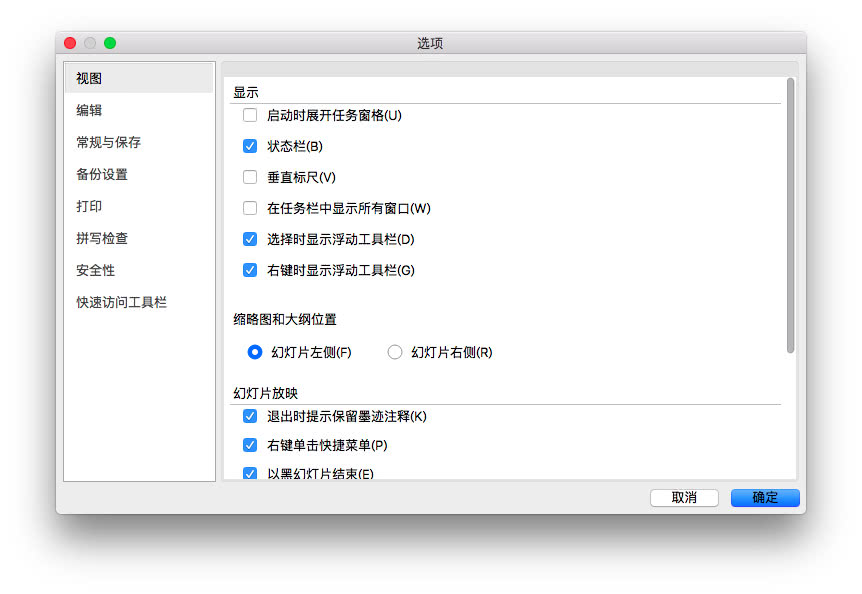Screen dimensions: 862x594
Task: Click the 缩略图和大纲位置 label
Action: coord(285,319)
